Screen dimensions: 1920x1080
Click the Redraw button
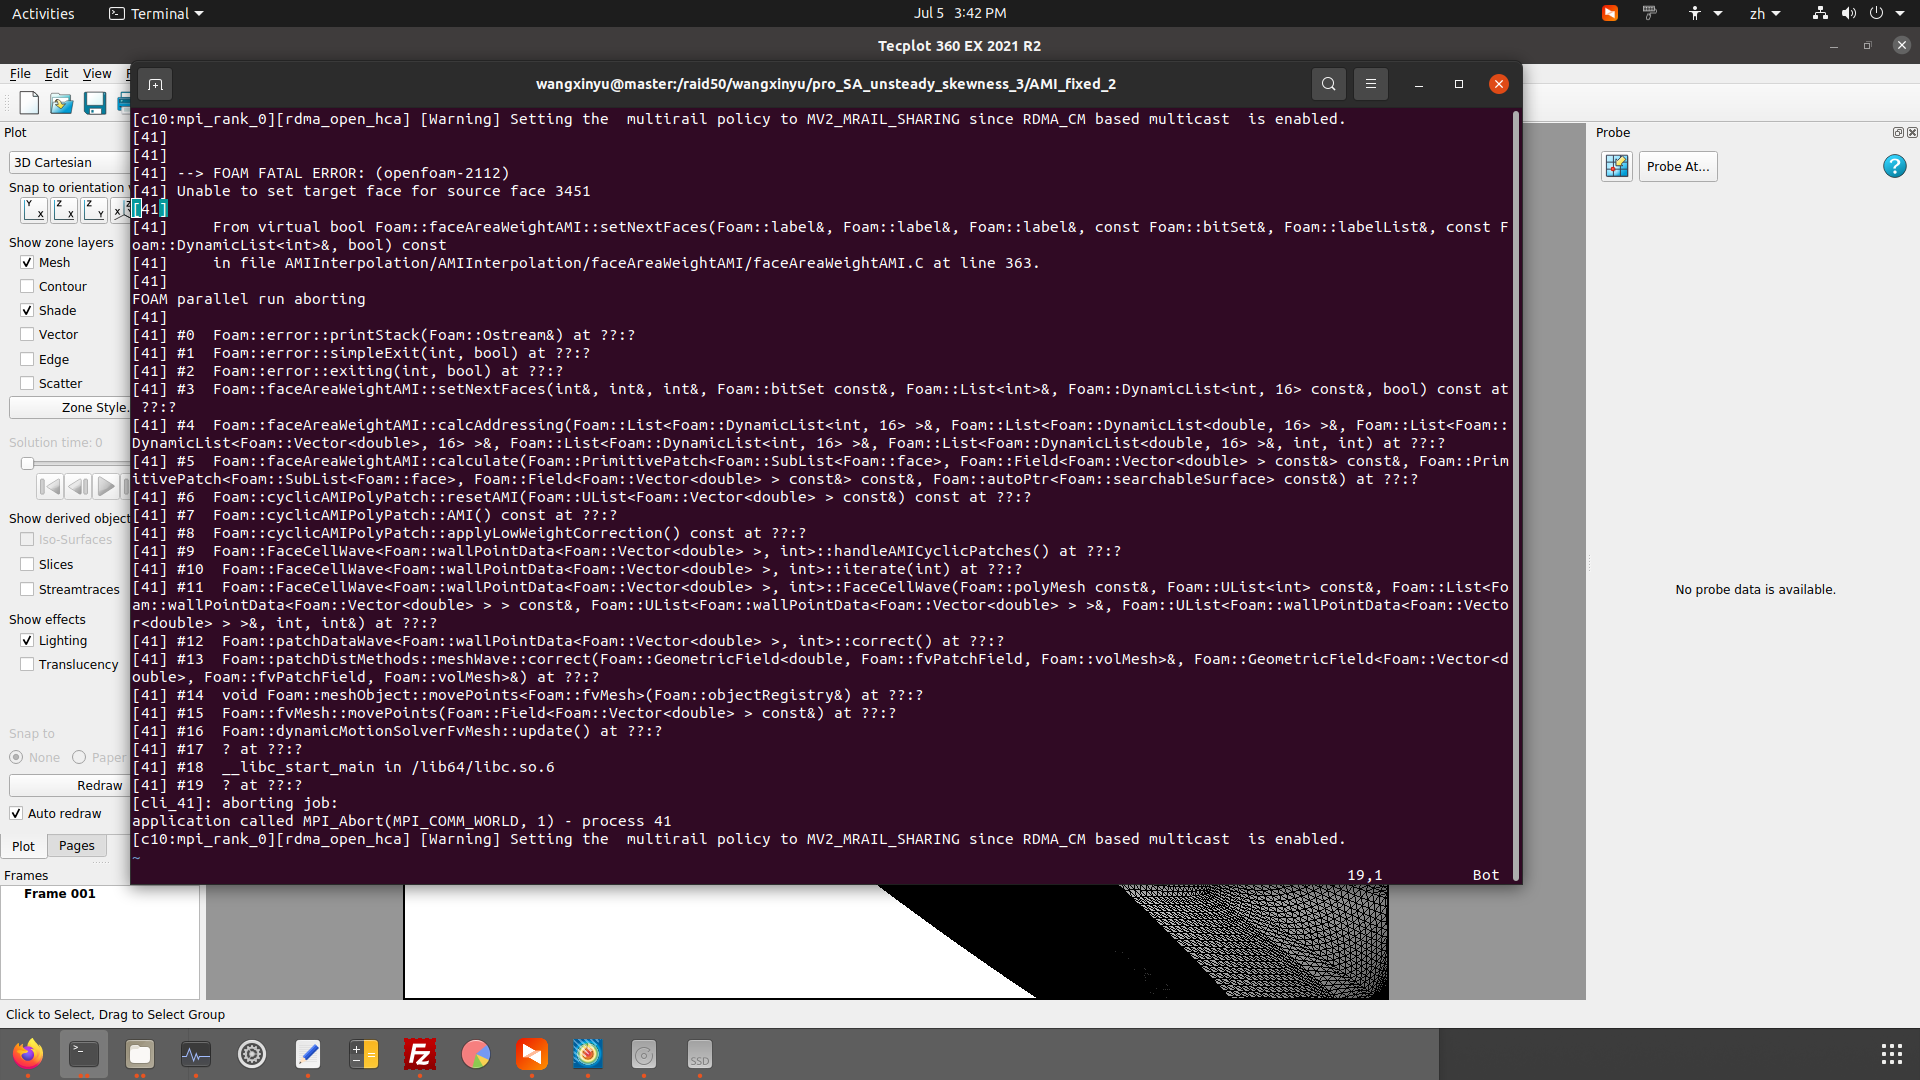69,785
